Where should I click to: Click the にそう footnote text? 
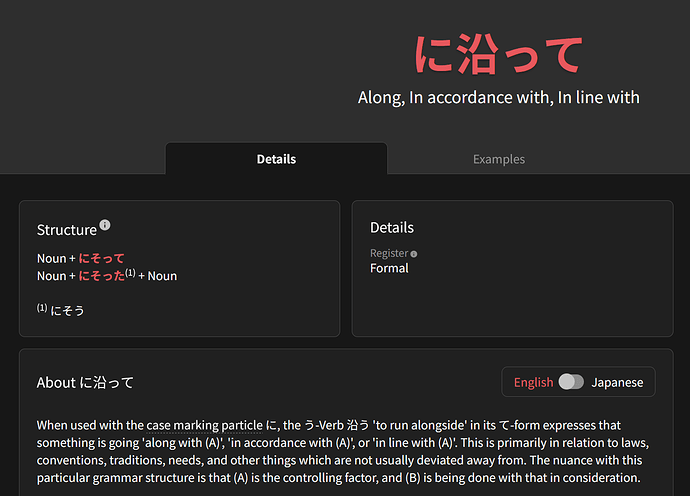click(67, 310)
